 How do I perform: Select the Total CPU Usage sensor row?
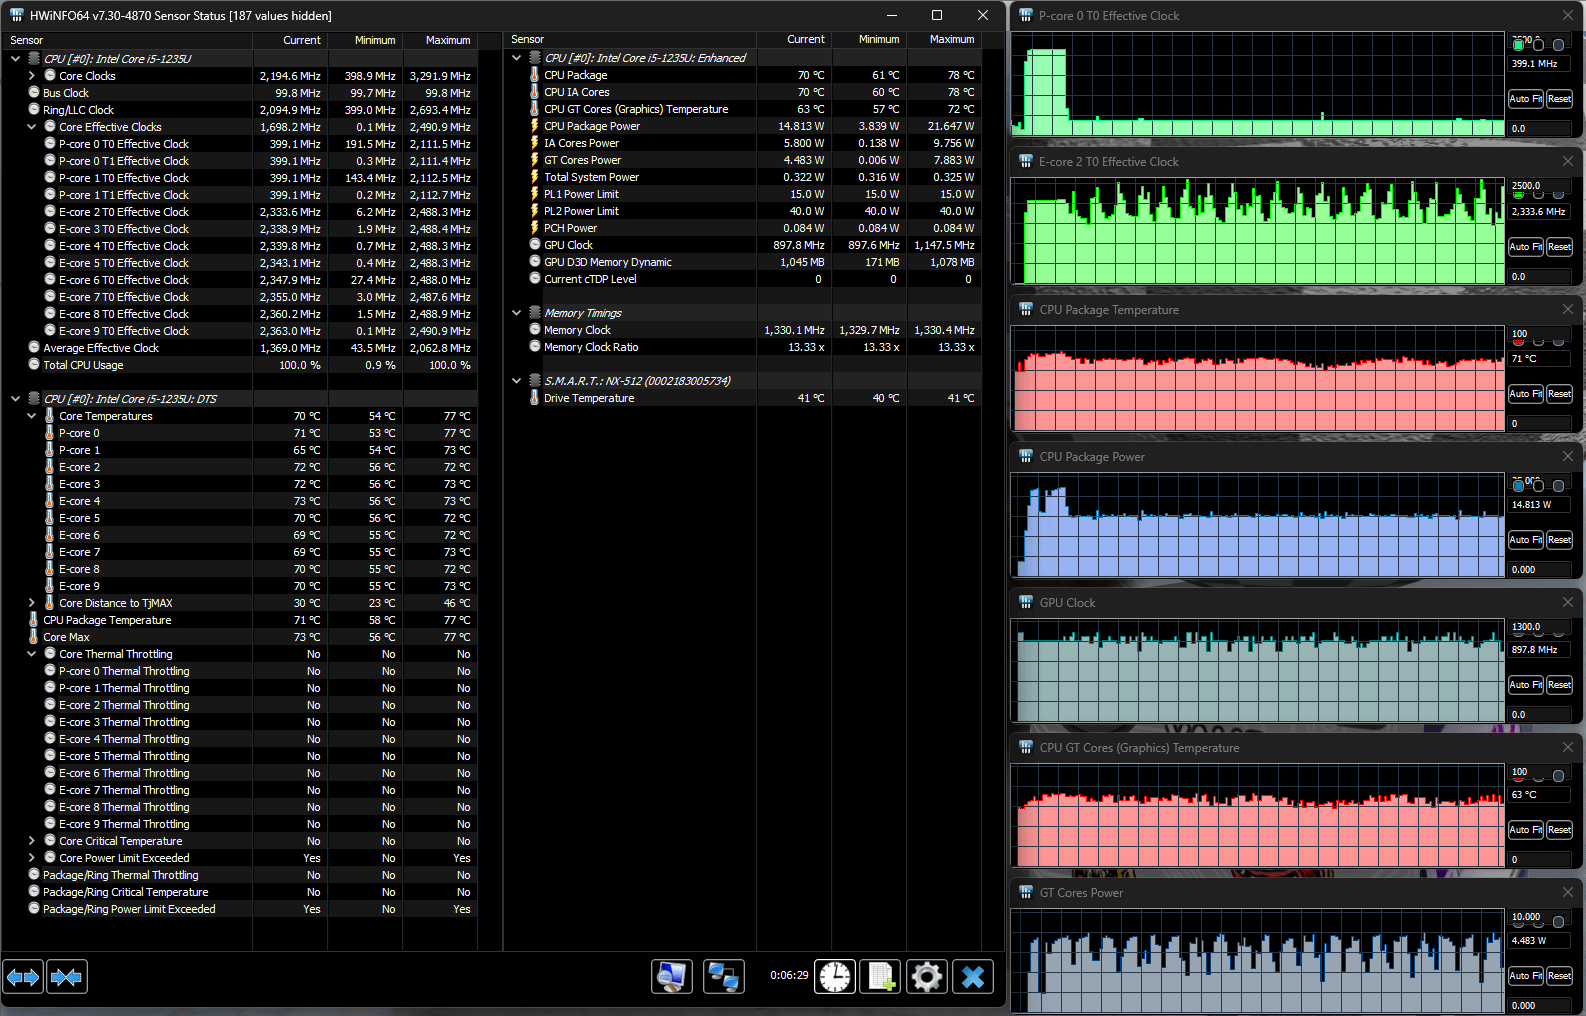click(x=83, y=365)
